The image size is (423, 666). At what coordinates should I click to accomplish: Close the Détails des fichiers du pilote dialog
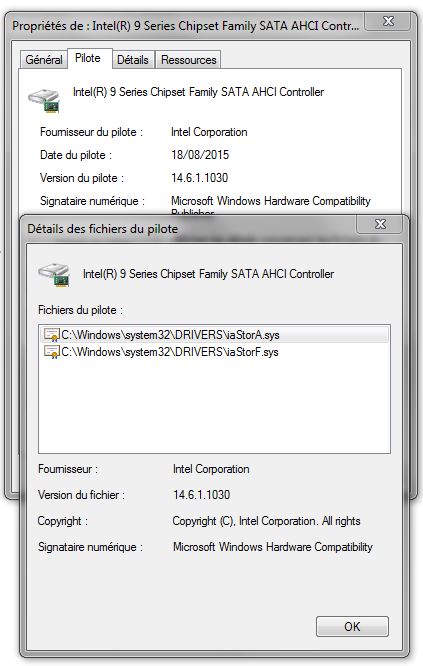click(380, 224)
